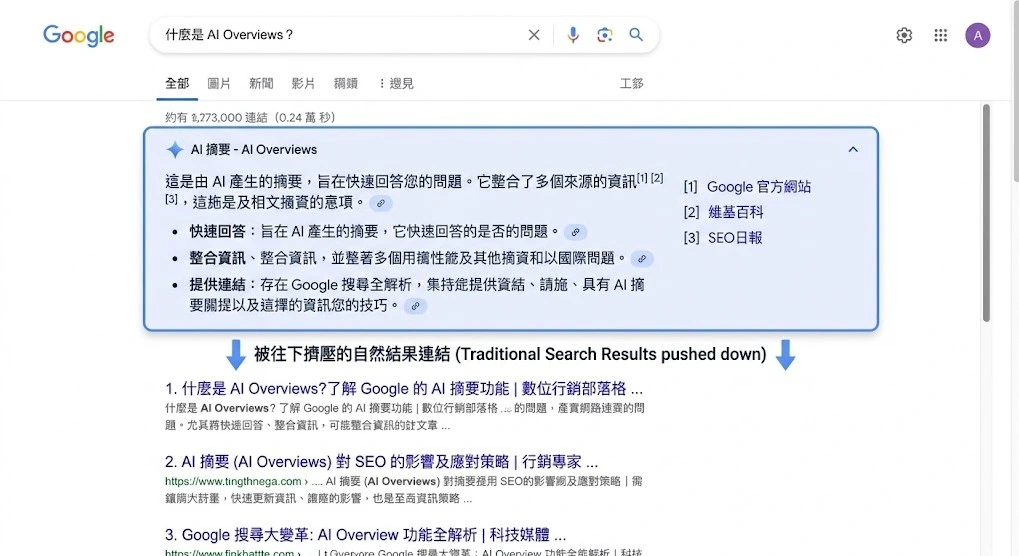Click the 快速回答 bullet text

(x=374, y=231)
